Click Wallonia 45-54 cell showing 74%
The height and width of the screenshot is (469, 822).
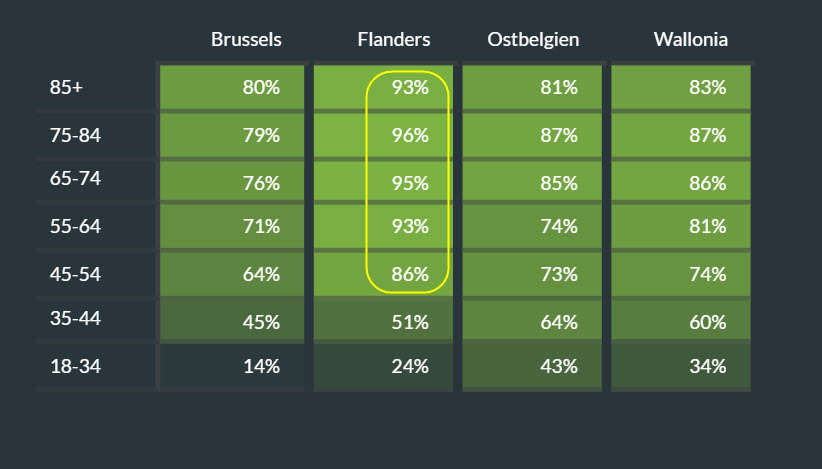pyautogui.click(x=681, y=274)
